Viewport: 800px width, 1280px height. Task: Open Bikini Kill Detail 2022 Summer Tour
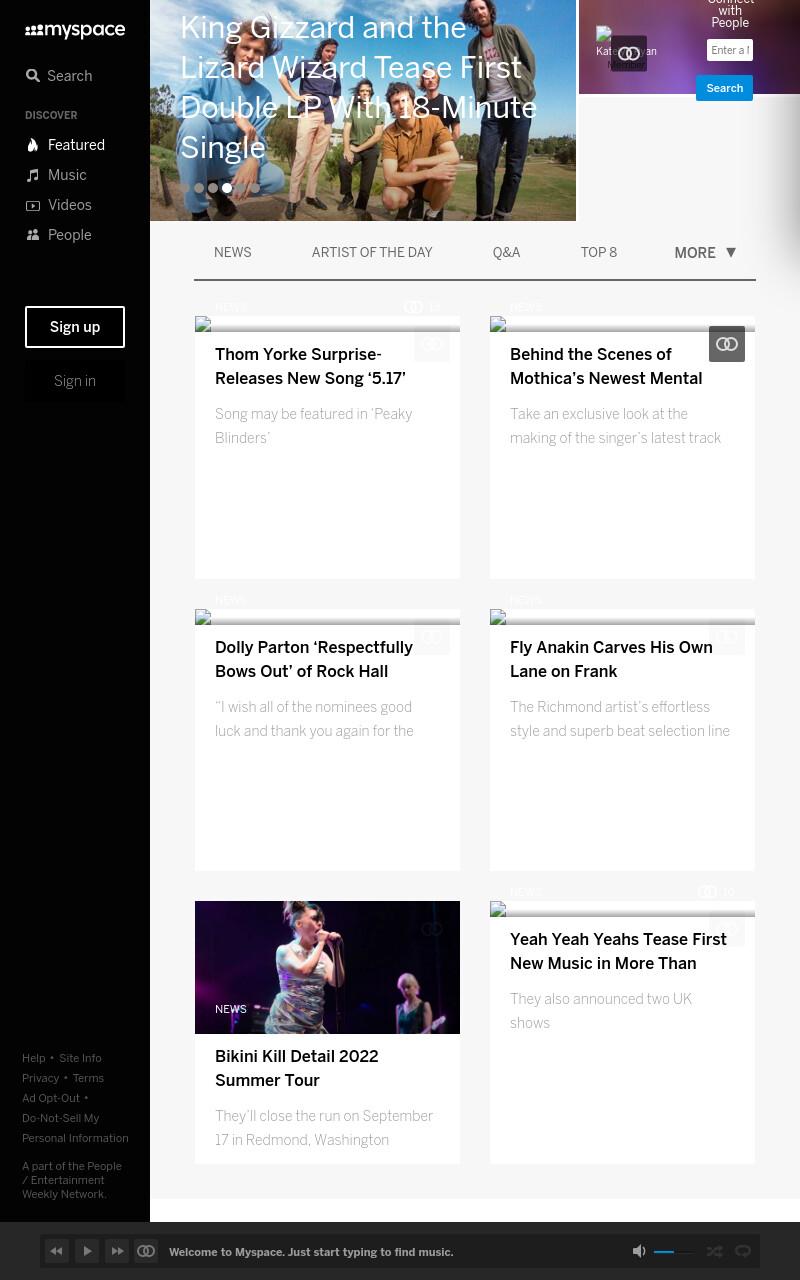(297, 1069)
